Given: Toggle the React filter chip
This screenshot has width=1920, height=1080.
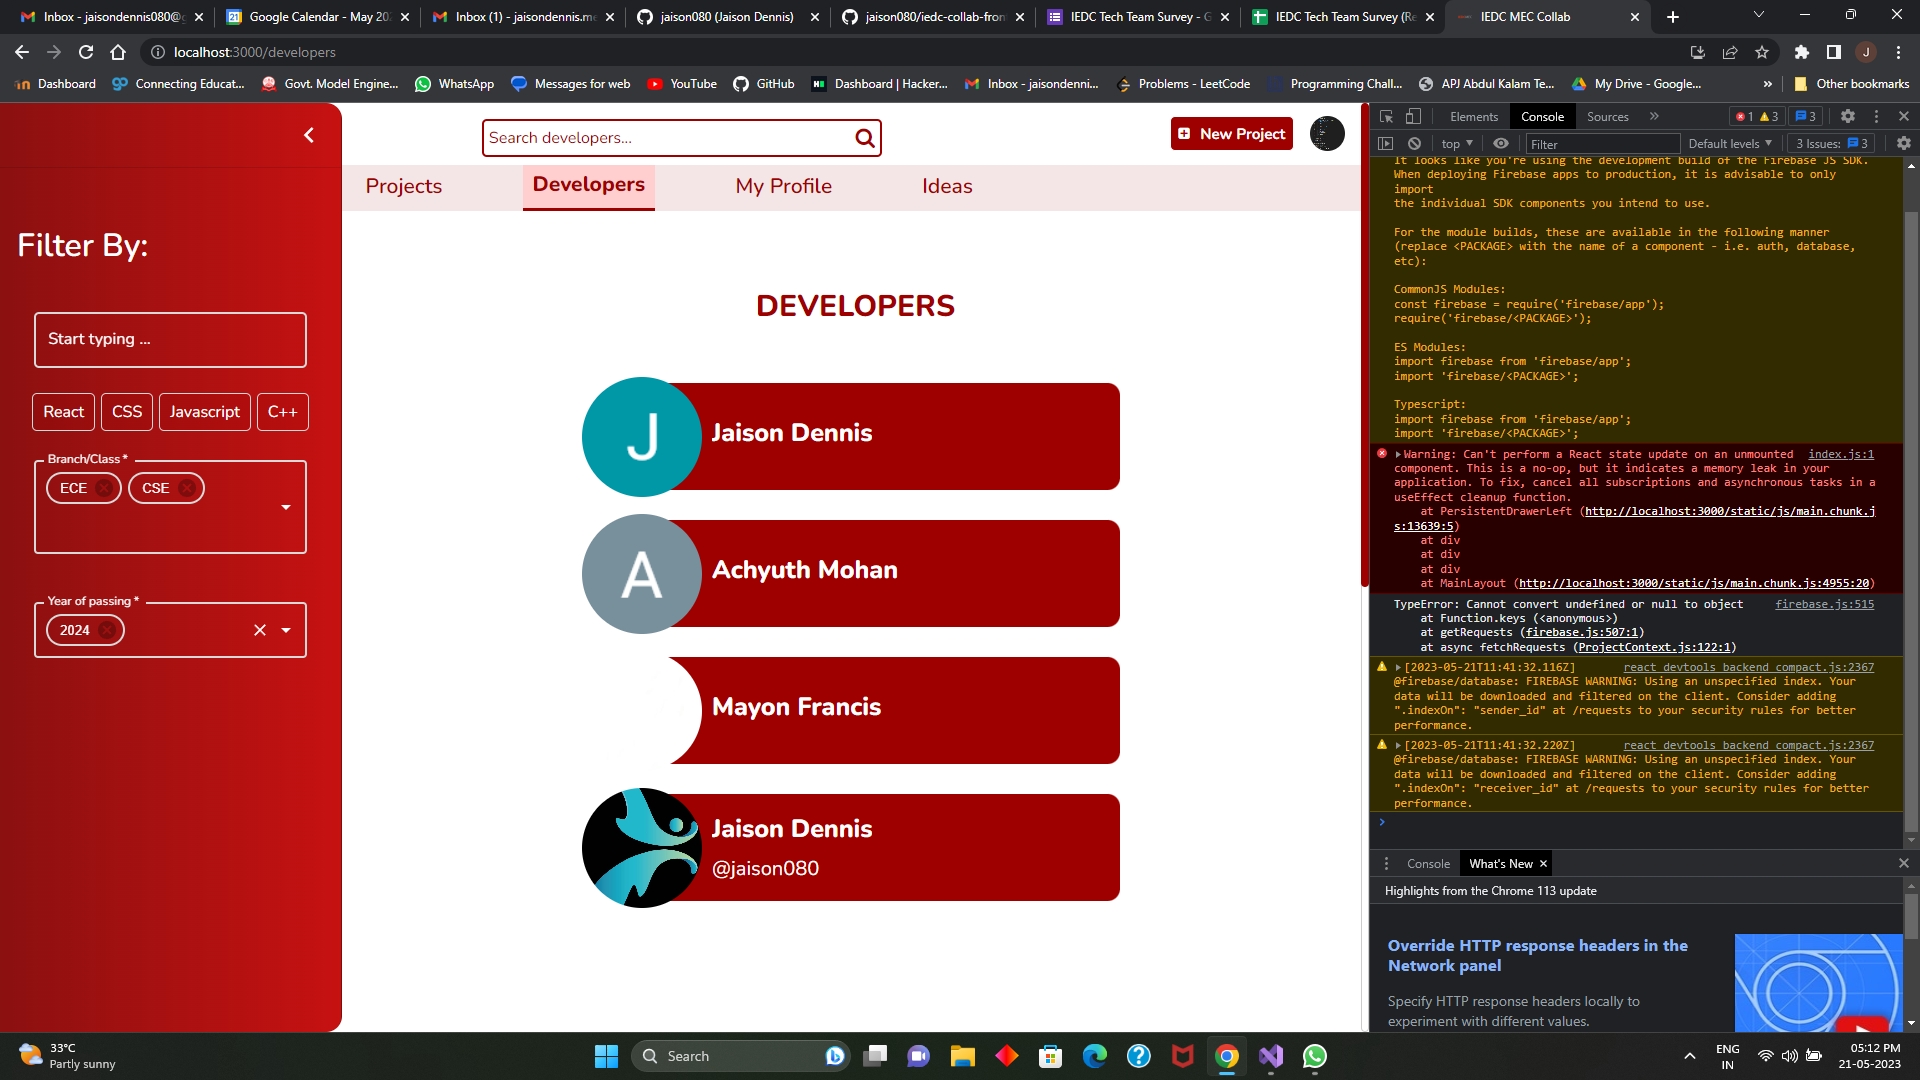Looking at the screenshot, I should pyautogui.click(x=63, y=411).
